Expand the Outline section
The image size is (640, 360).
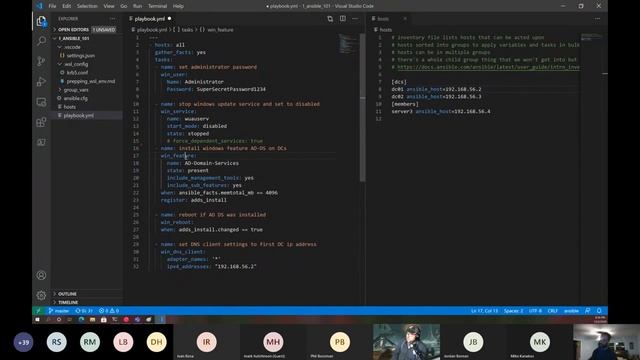(x=87, y=294)
